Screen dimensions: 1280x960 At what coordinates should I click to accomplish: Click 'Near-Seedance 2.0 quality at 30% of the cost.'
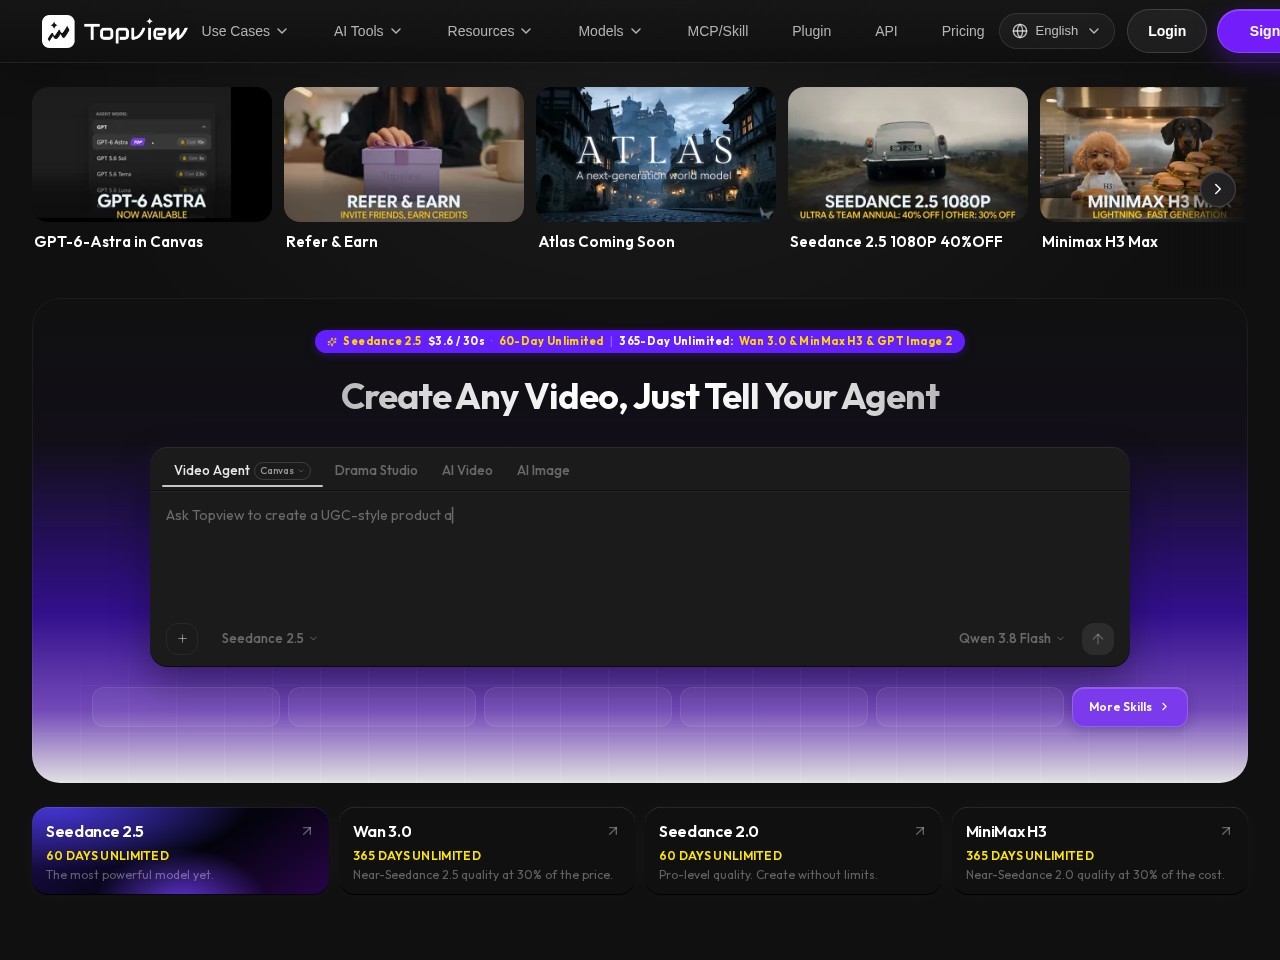click(1095, 875)
